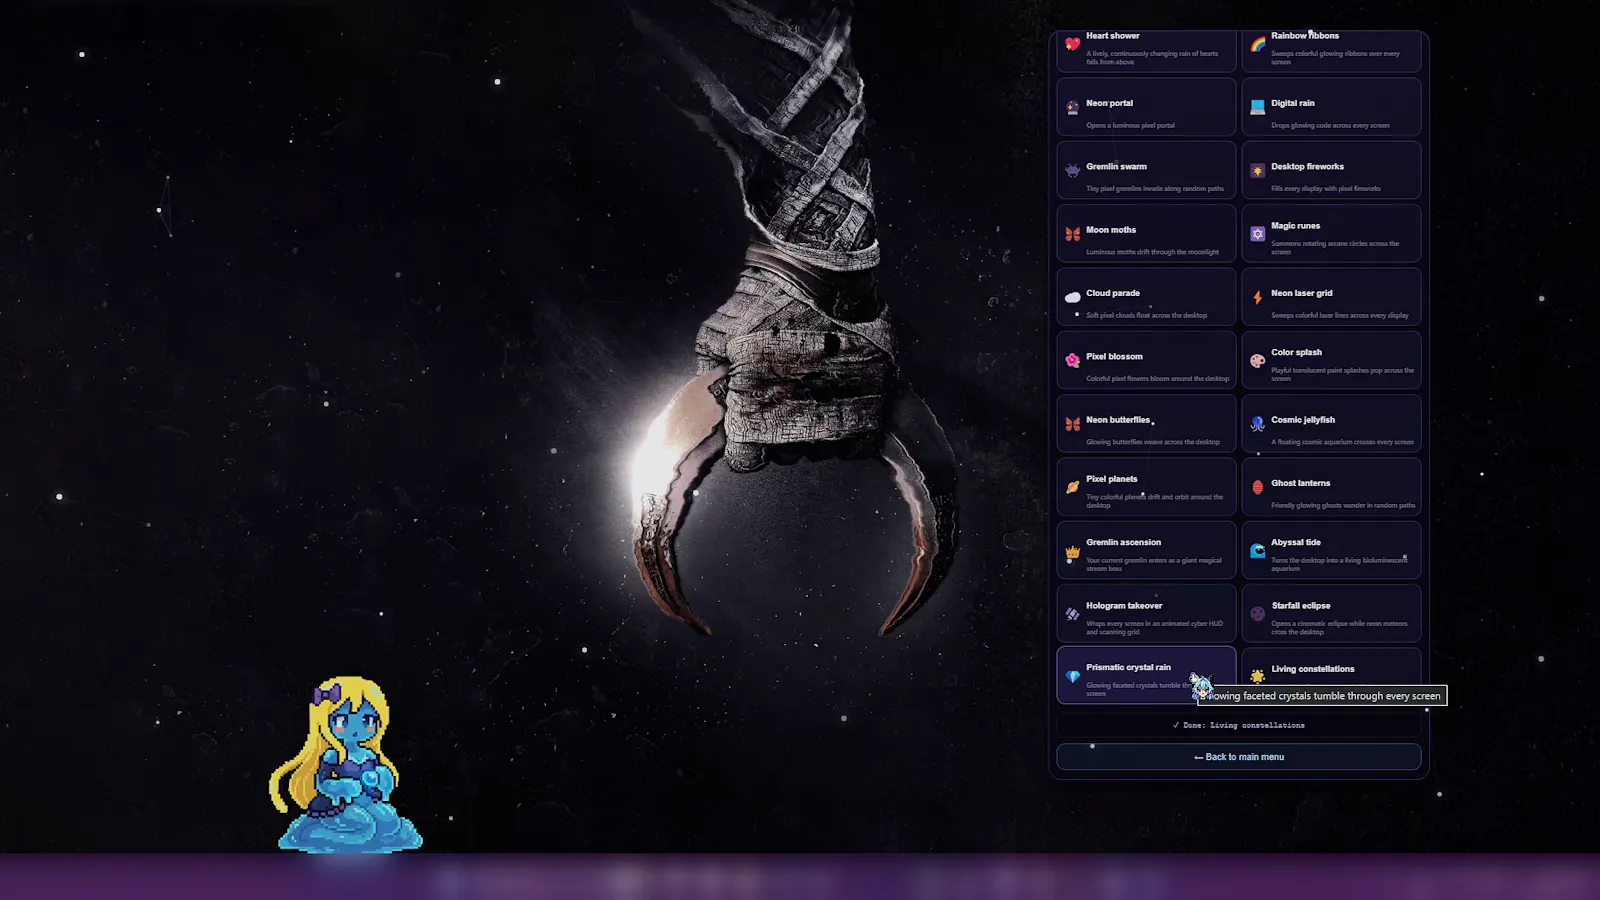The height and width of the screenshot is (900, 1600).
Task: Click the heart icon of Heart shower
Action: [x=1072, y=44]
